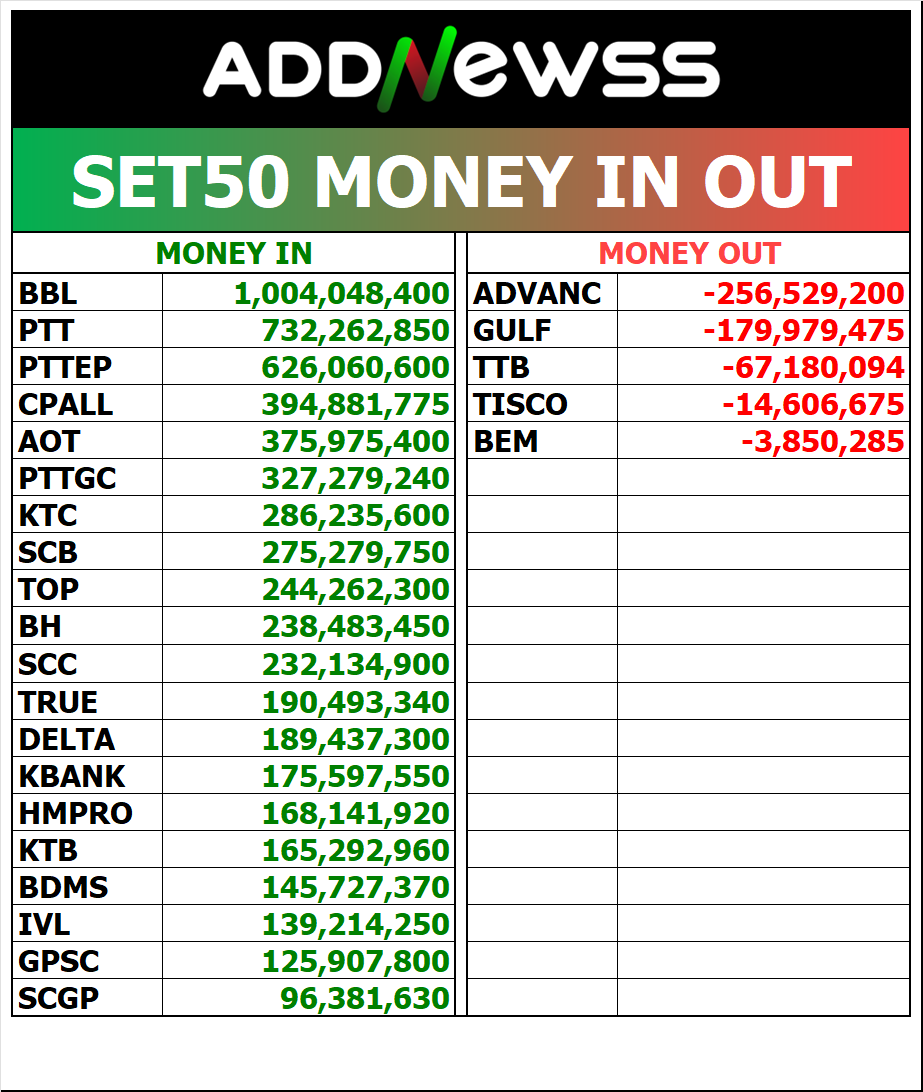Click the TISCO value -14,606,675
Screen dimensions: 923x1092
coord(813,404)
